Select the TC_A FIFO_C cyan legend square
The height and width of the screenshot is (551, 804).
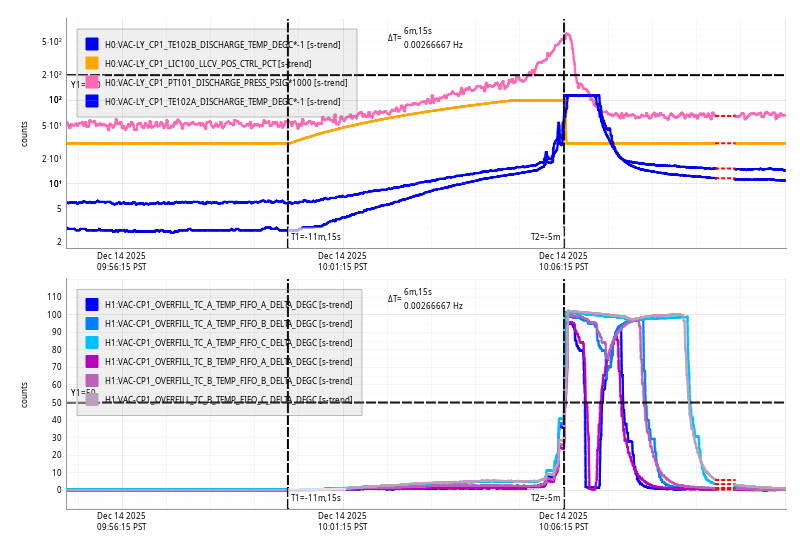click(x=92, y=342)
